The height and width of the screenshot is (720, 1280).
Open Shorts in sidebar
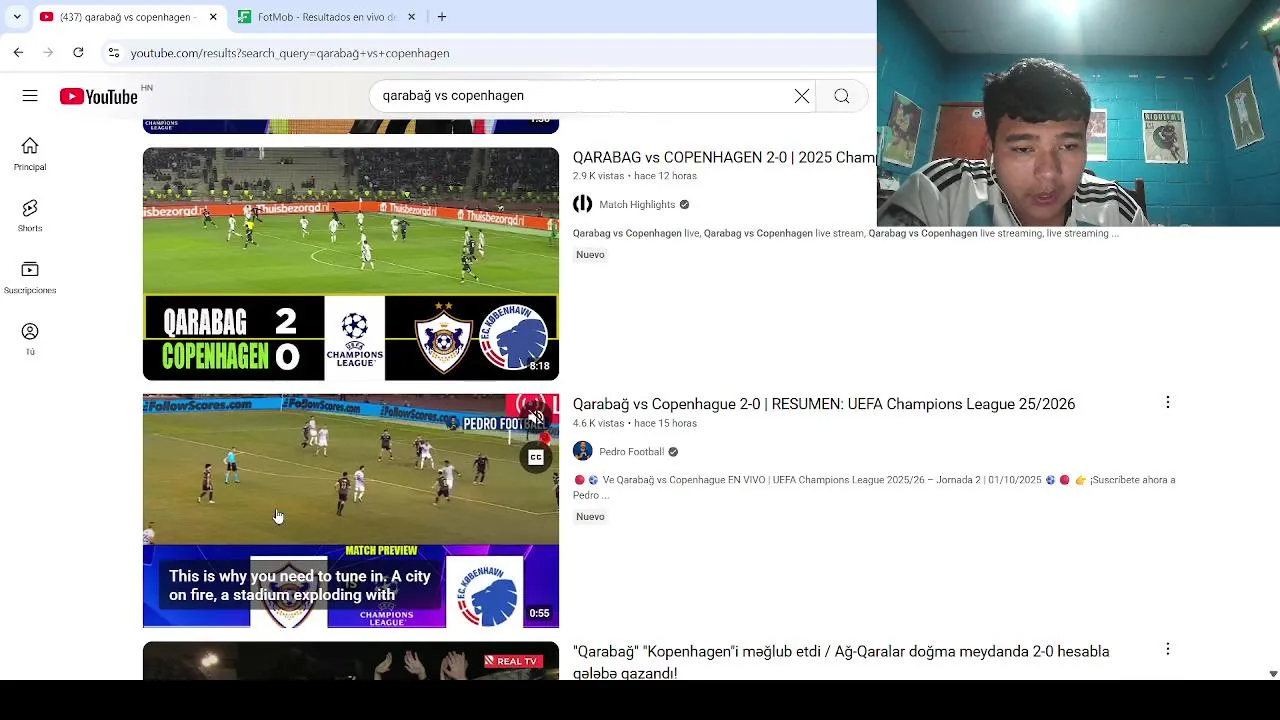pyautogui.click(x=30, y=215)
